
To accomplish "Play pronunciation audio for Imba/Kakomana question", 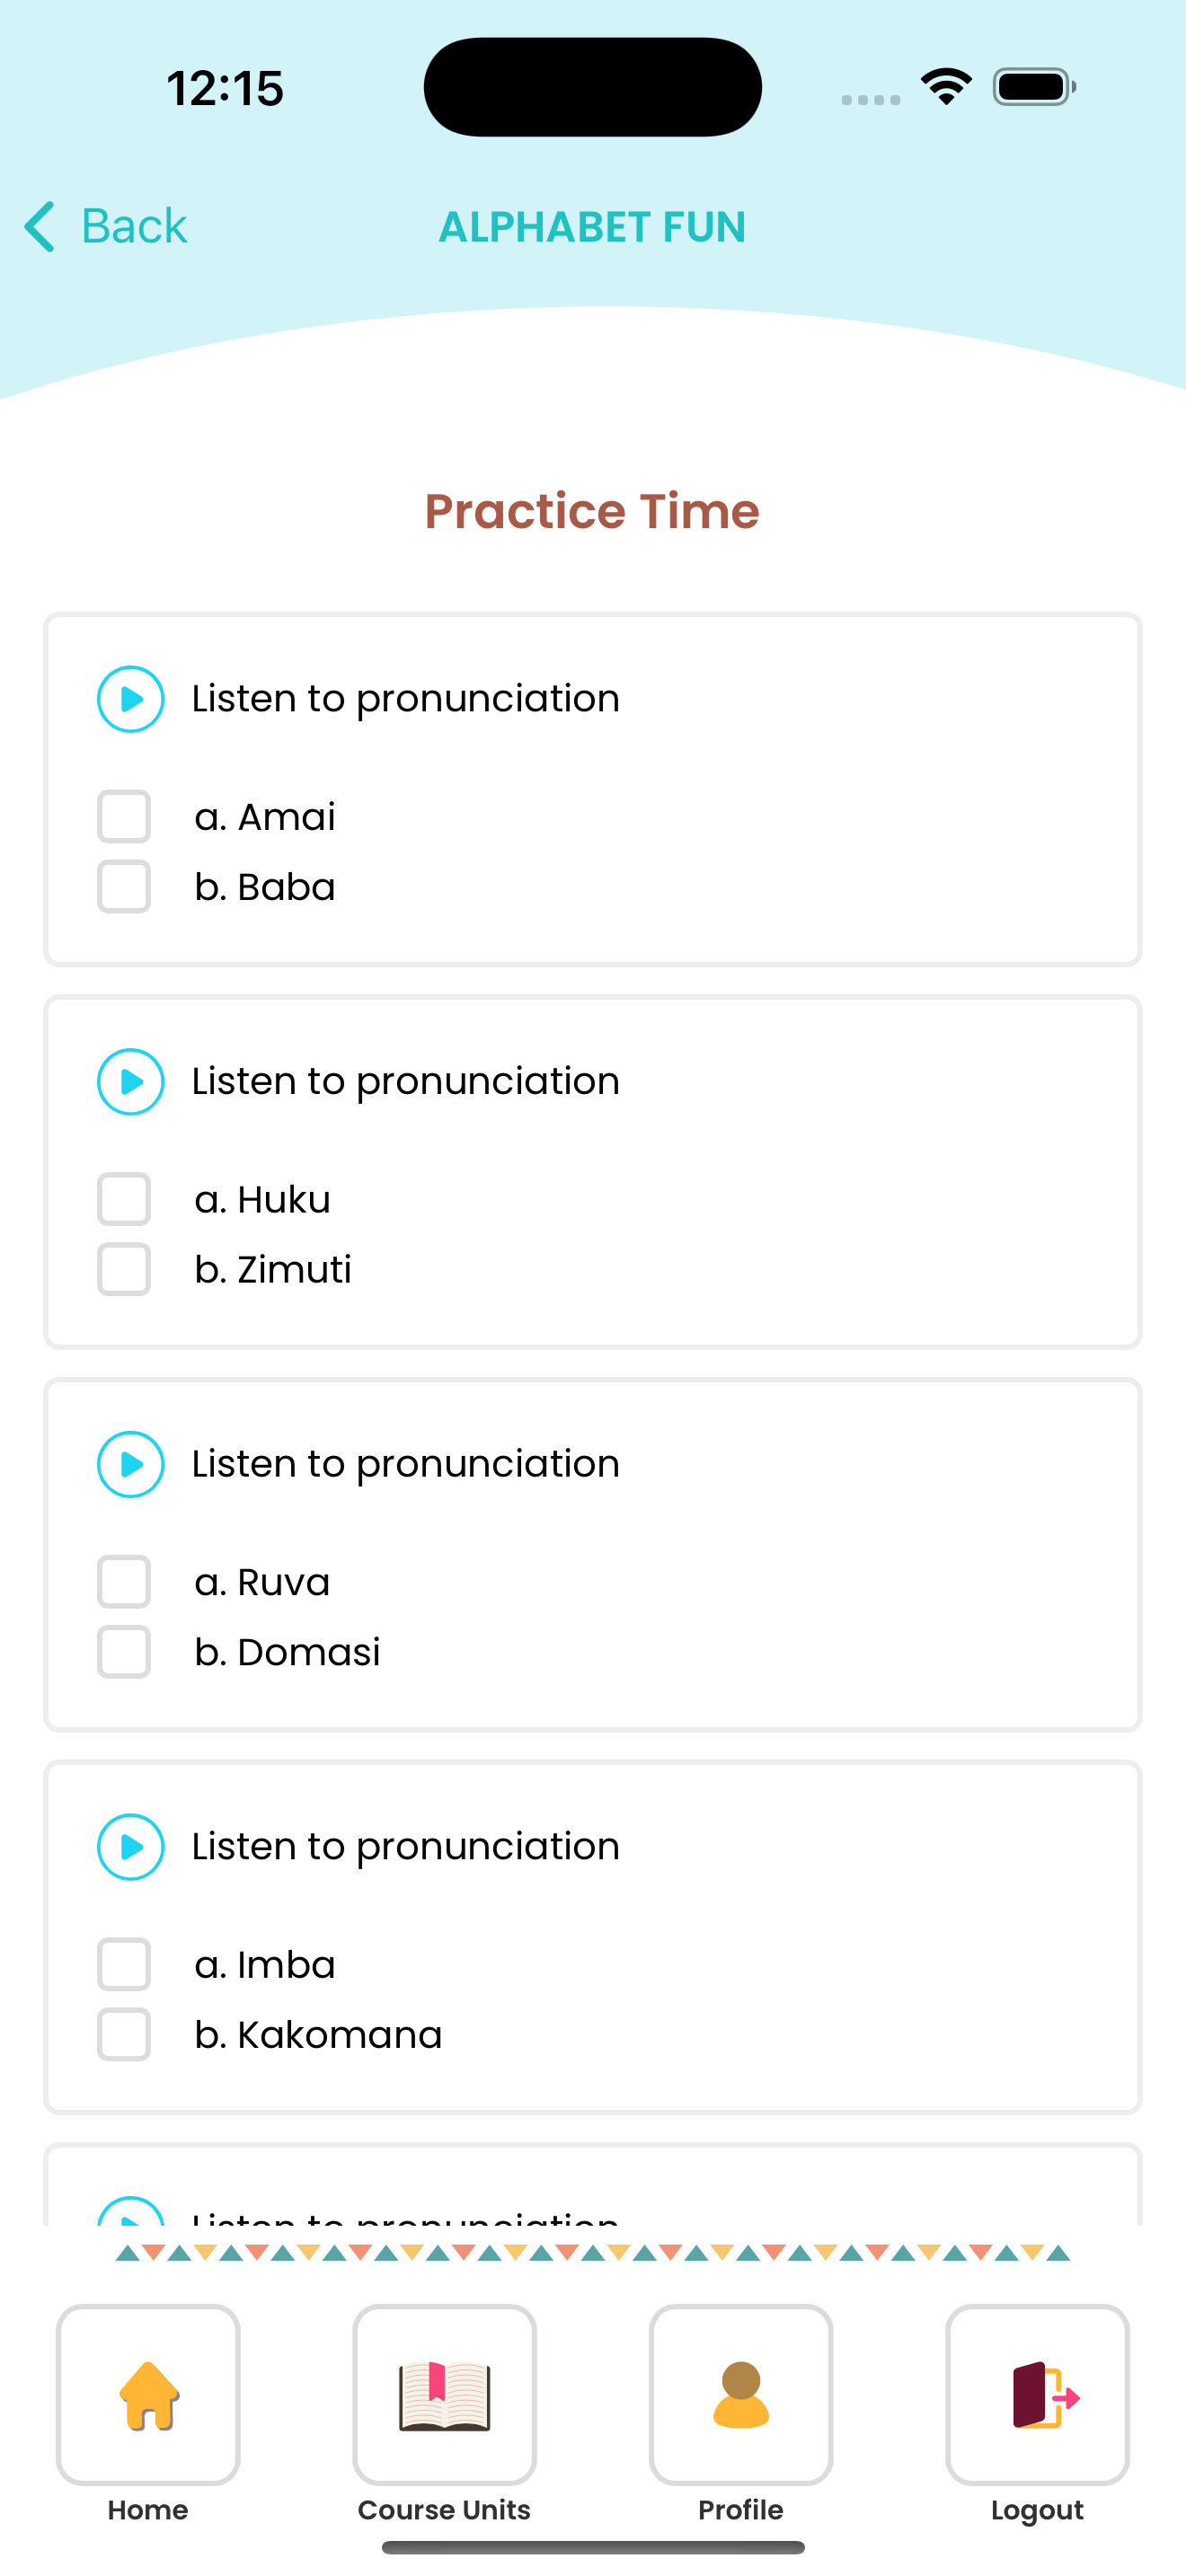I will (130, 1847).
